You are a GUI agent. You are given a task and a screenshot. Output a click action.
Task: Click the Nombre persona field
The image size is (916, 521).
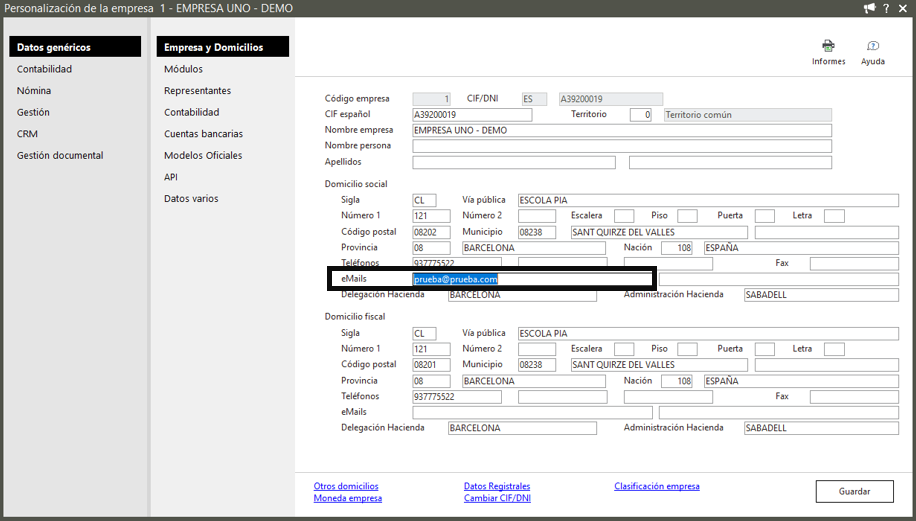(x=622, y=146)
